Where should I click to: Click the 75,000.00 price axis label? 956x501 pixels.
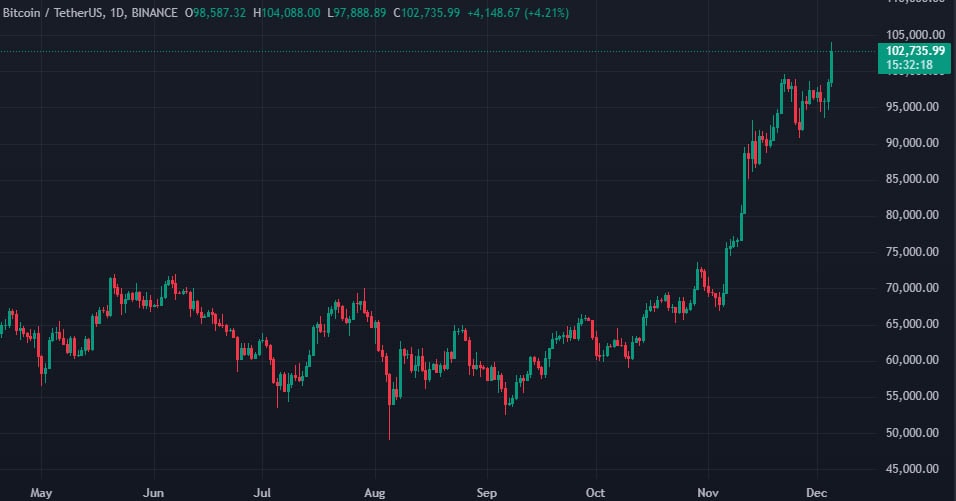(912, 252)
